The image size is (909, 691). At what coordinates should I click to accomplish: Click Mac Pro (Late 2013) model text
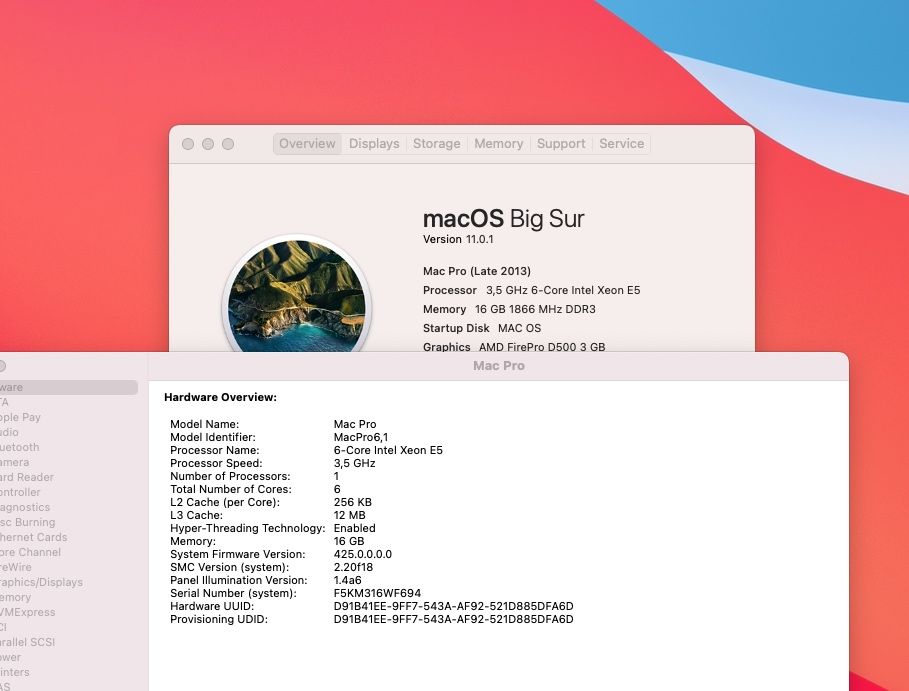pyautogui.click(x=477, y=271)
